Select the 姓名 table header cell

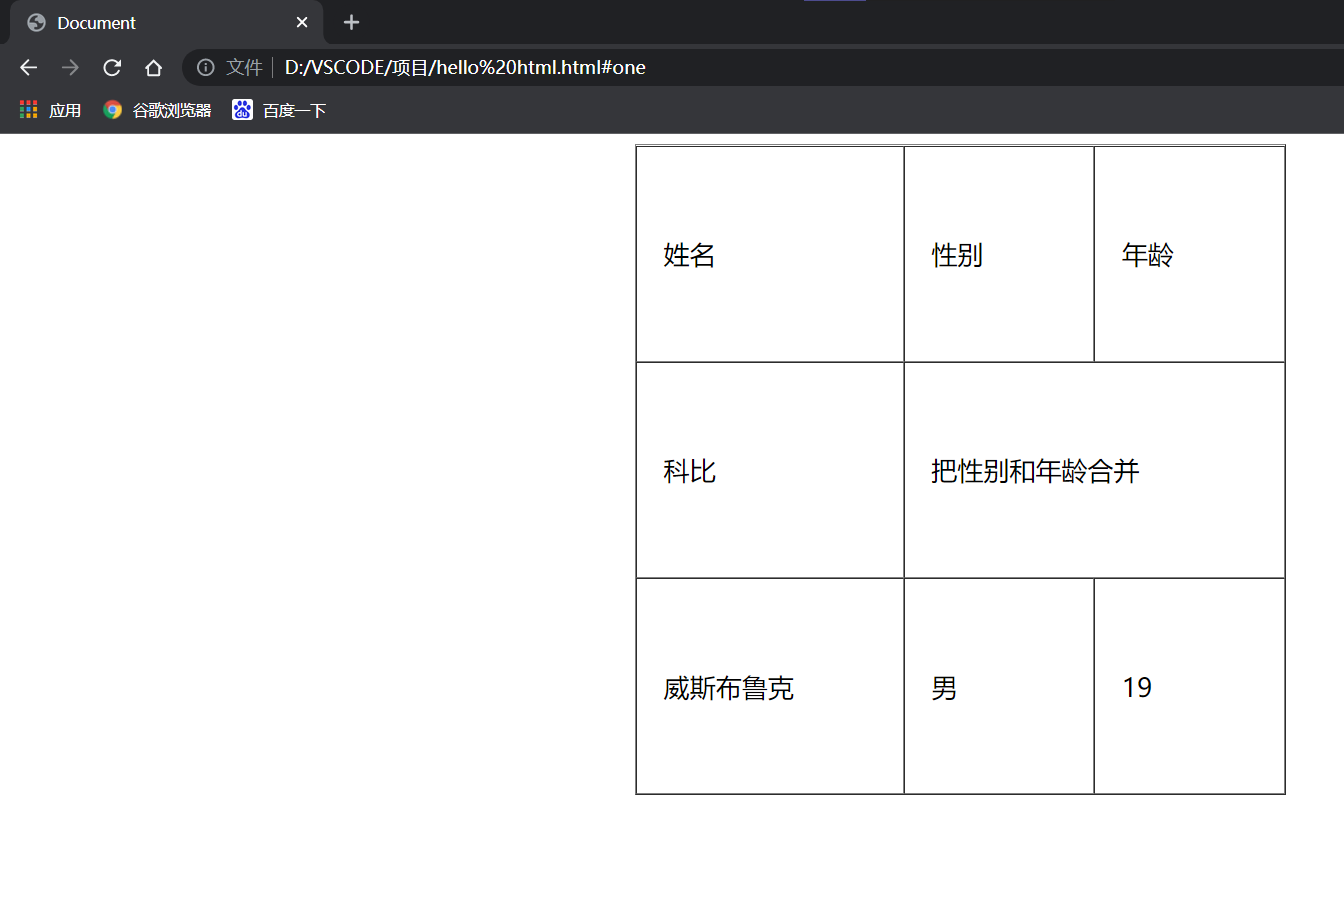click(768, 253)
